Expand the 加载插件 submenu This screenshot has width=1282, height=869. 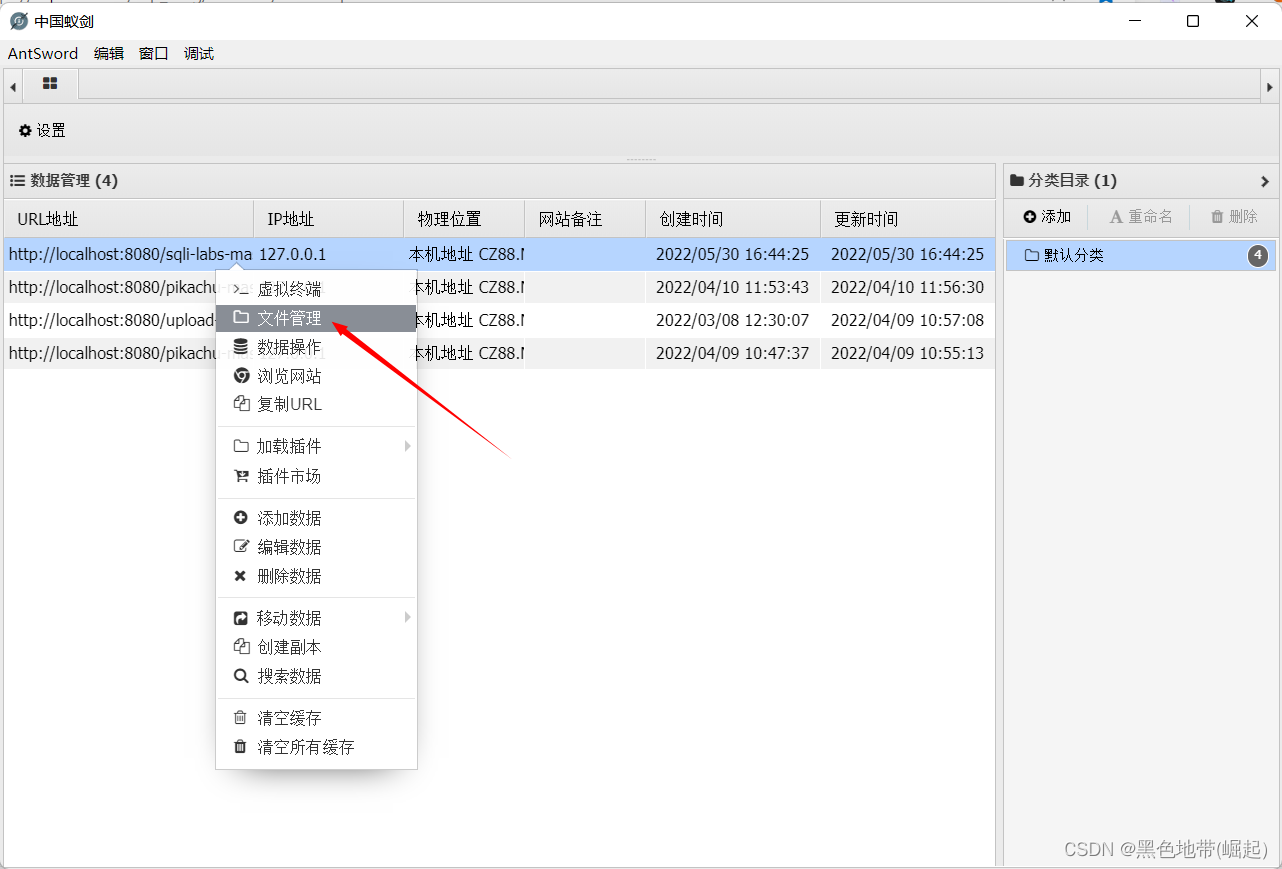[x=290, y=445]
